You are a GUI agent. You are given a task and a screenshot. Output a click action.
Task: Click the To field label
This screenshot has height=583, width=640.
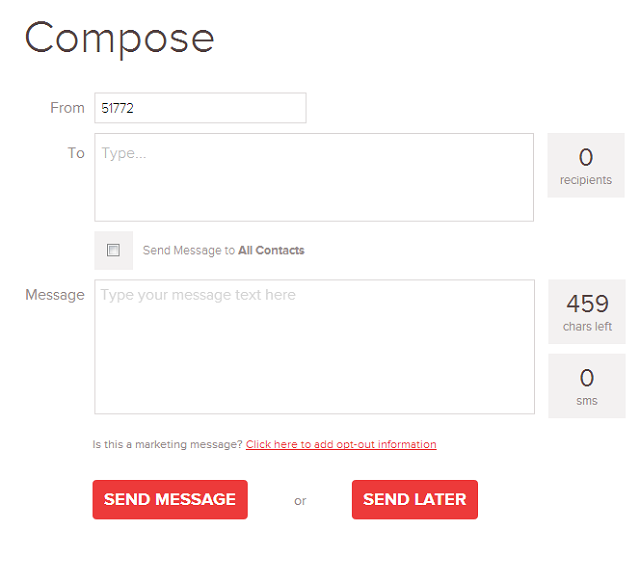(x=76, y=153)
